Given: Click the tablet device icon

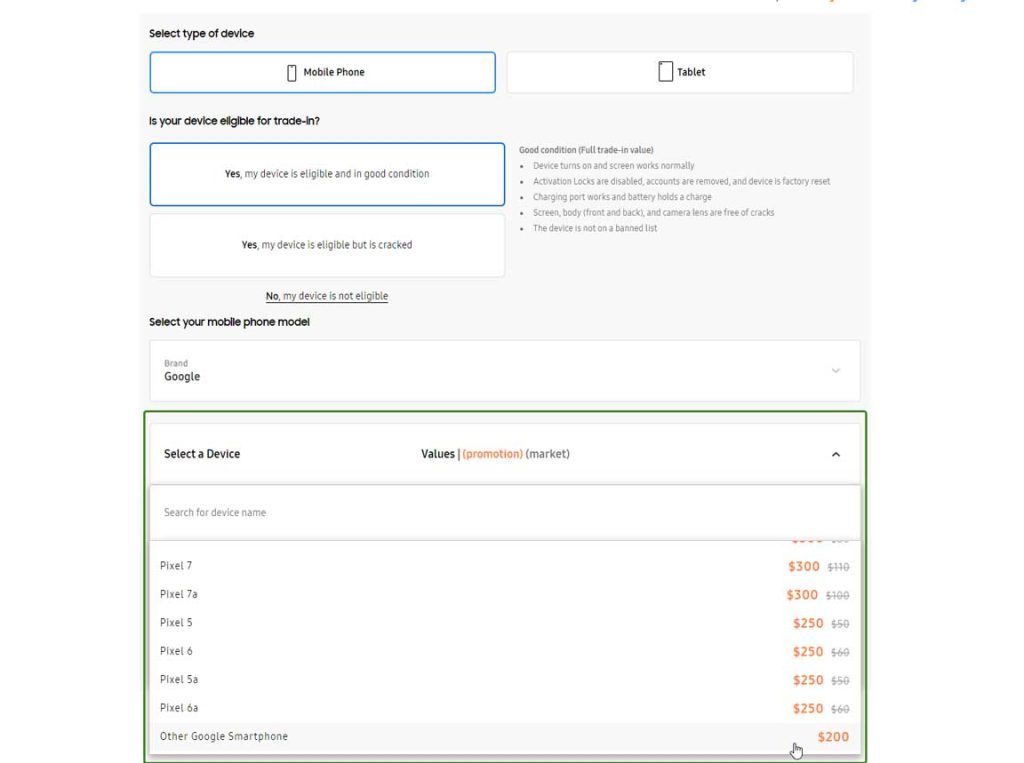Looking at the screenshot, I should point(665,72).
